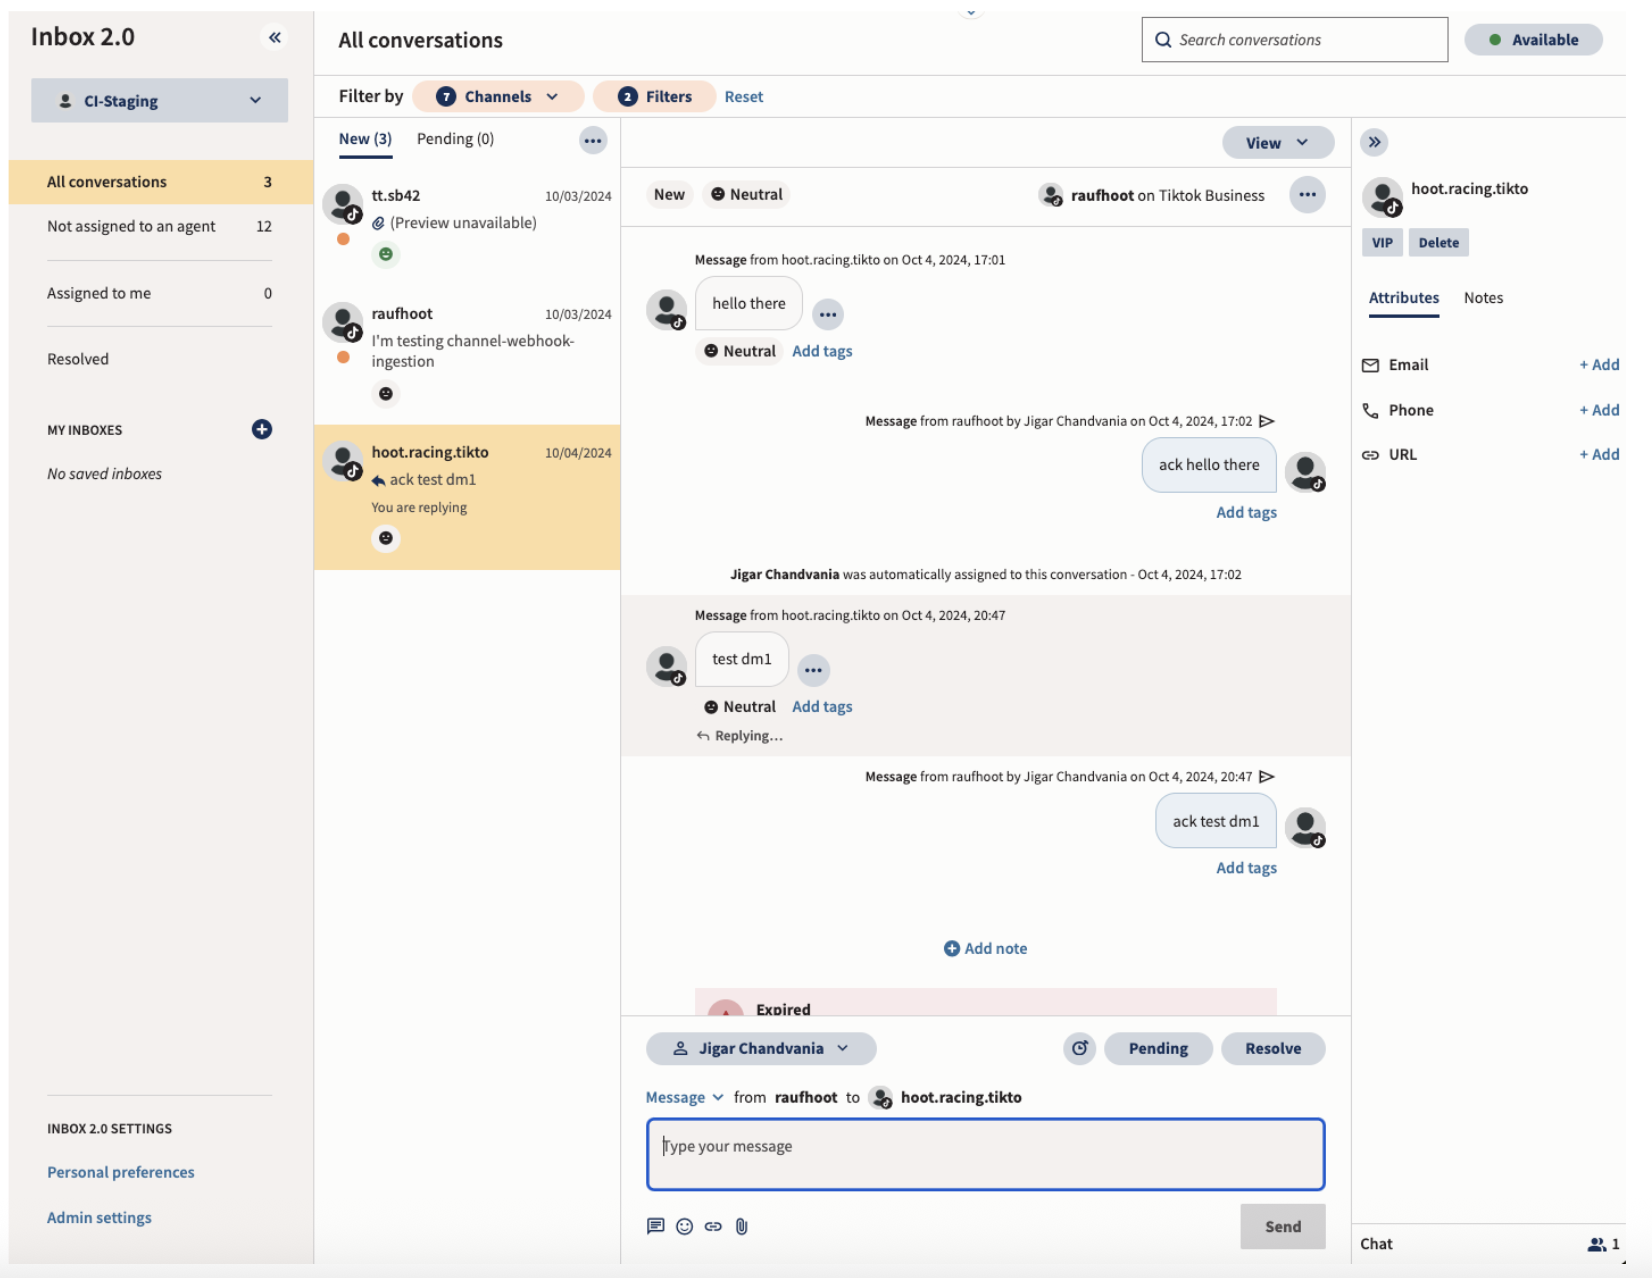Open the Notes tab

[x=1483, y=298]
